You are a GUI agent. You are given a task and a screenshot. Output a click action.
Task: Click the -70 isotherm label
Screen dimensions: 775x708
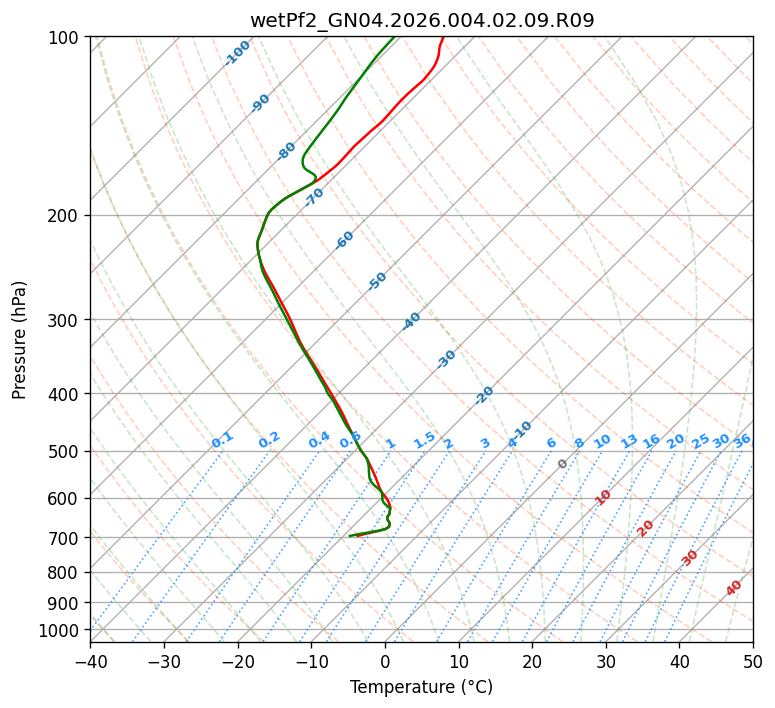tap(314, 196)
